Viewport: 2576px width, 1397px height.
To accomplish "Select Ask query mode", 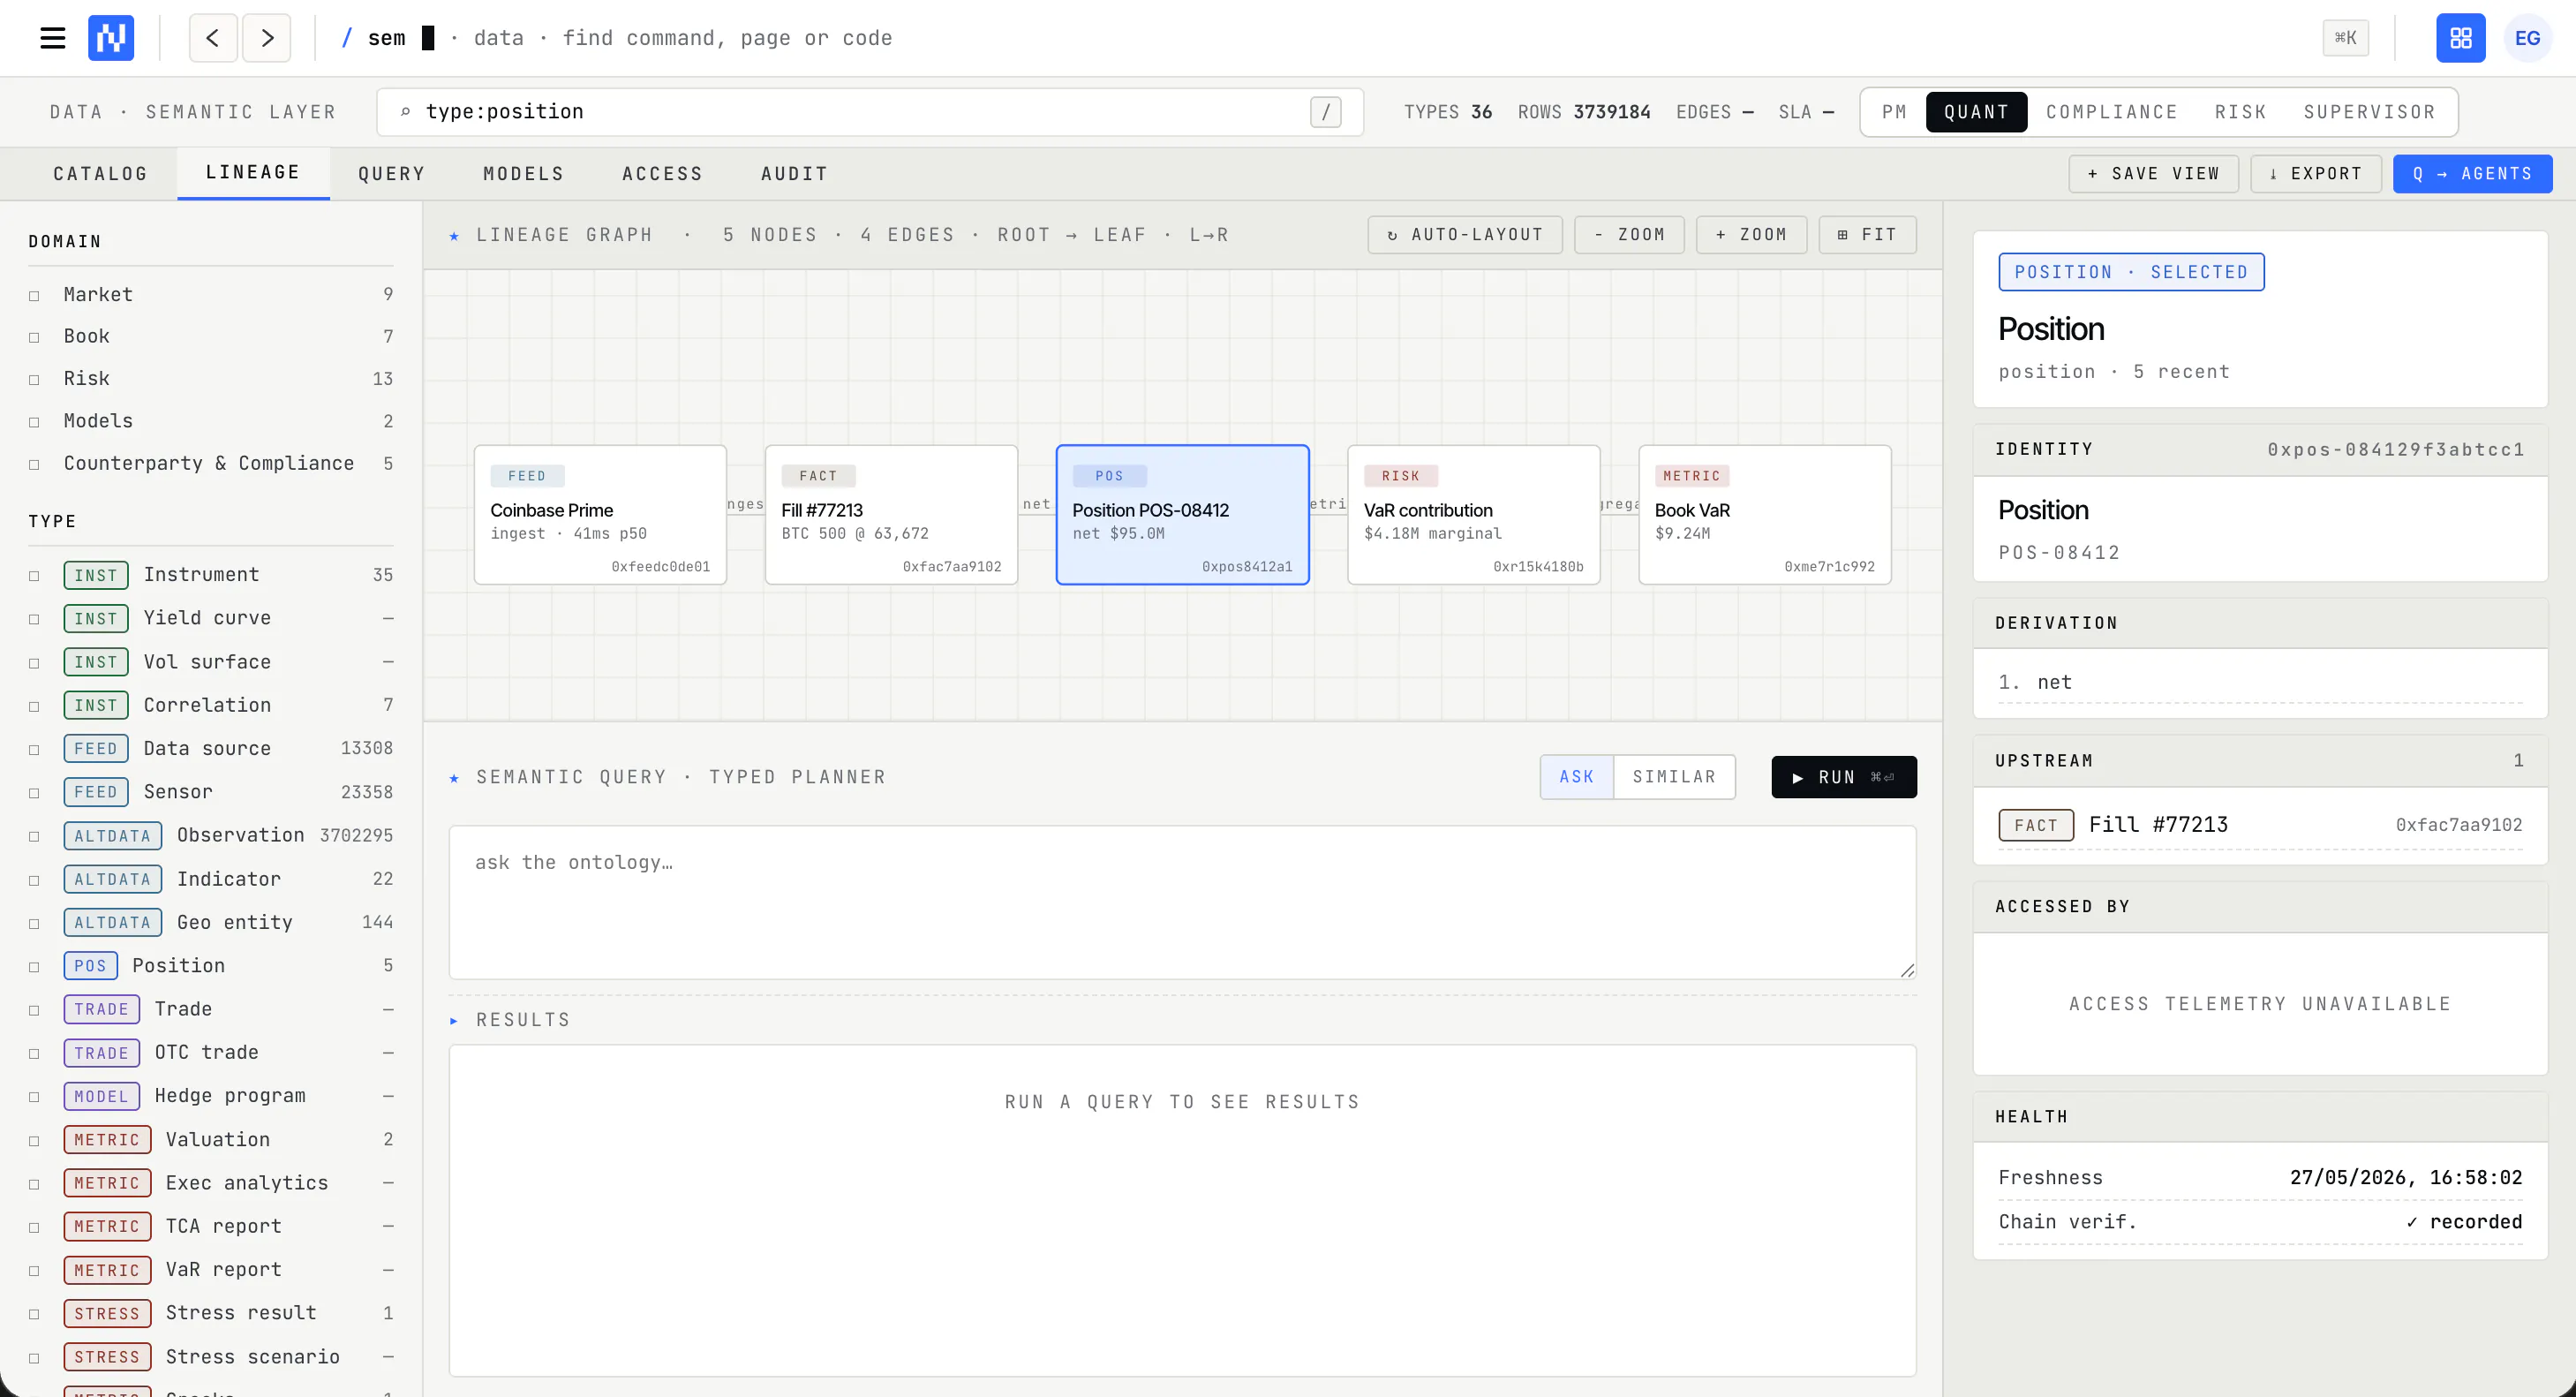I will click(1577, 777).
